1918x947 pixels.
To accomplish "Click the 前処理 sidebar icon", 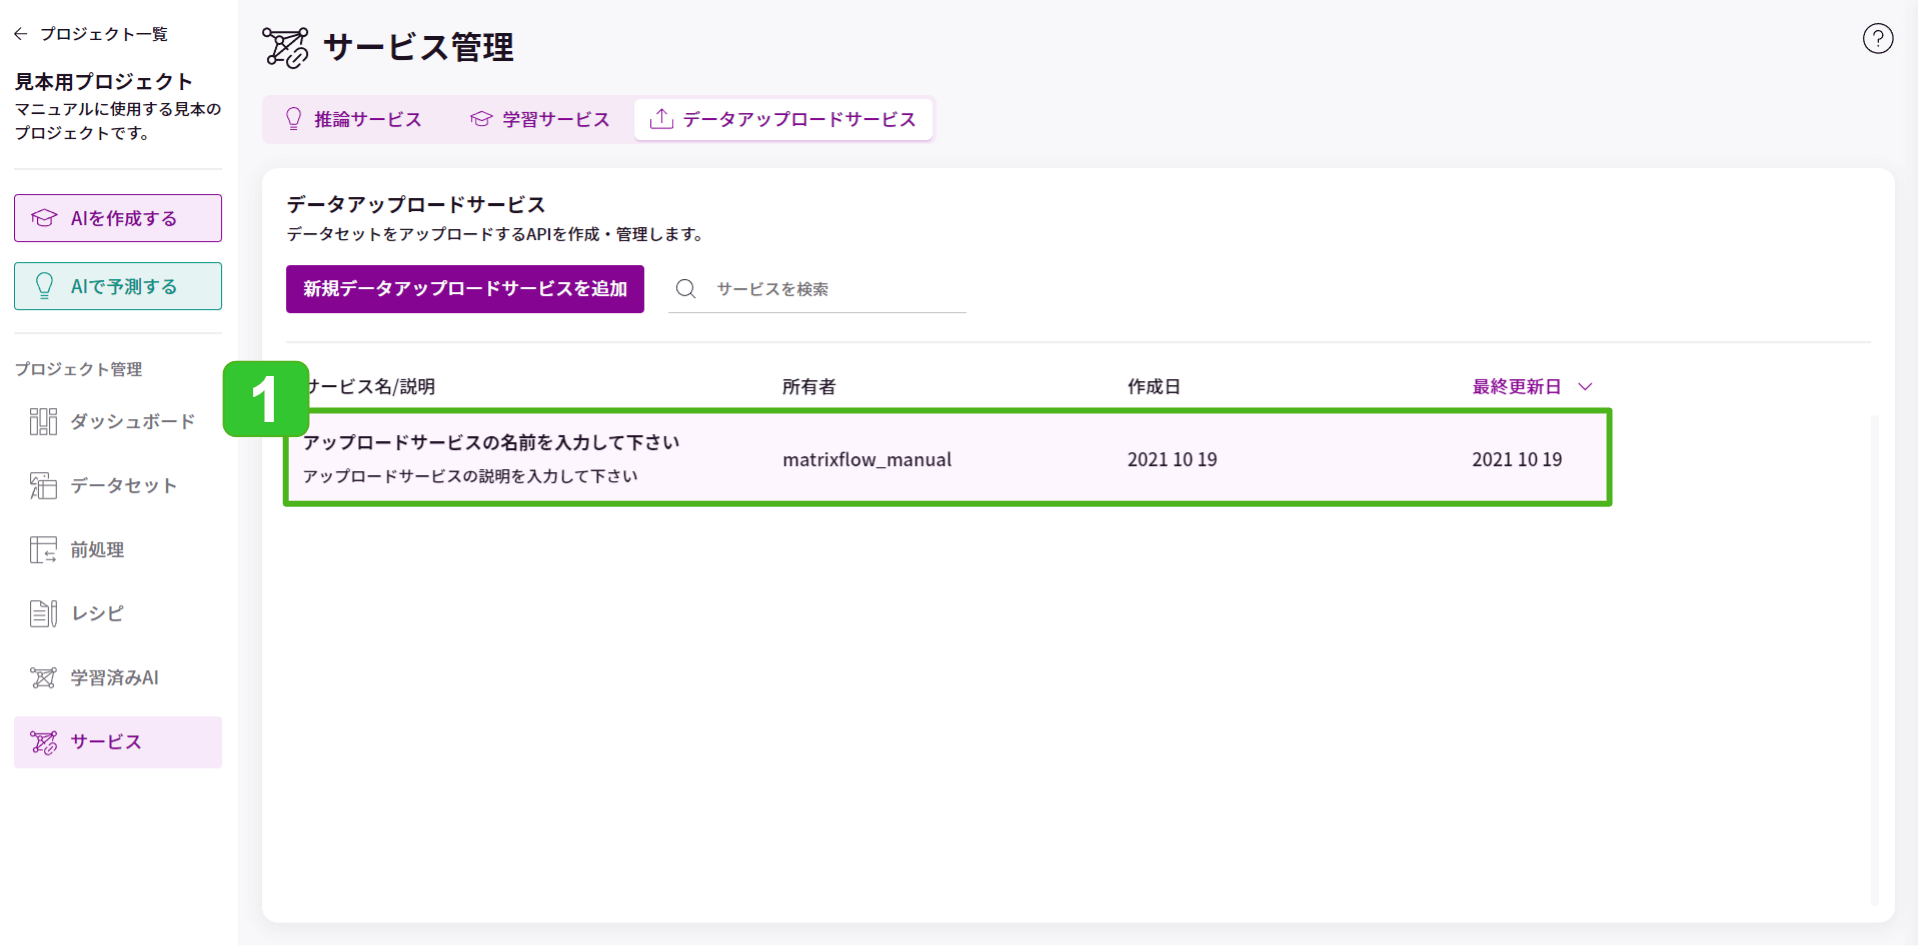I will (x=43, y=550).
